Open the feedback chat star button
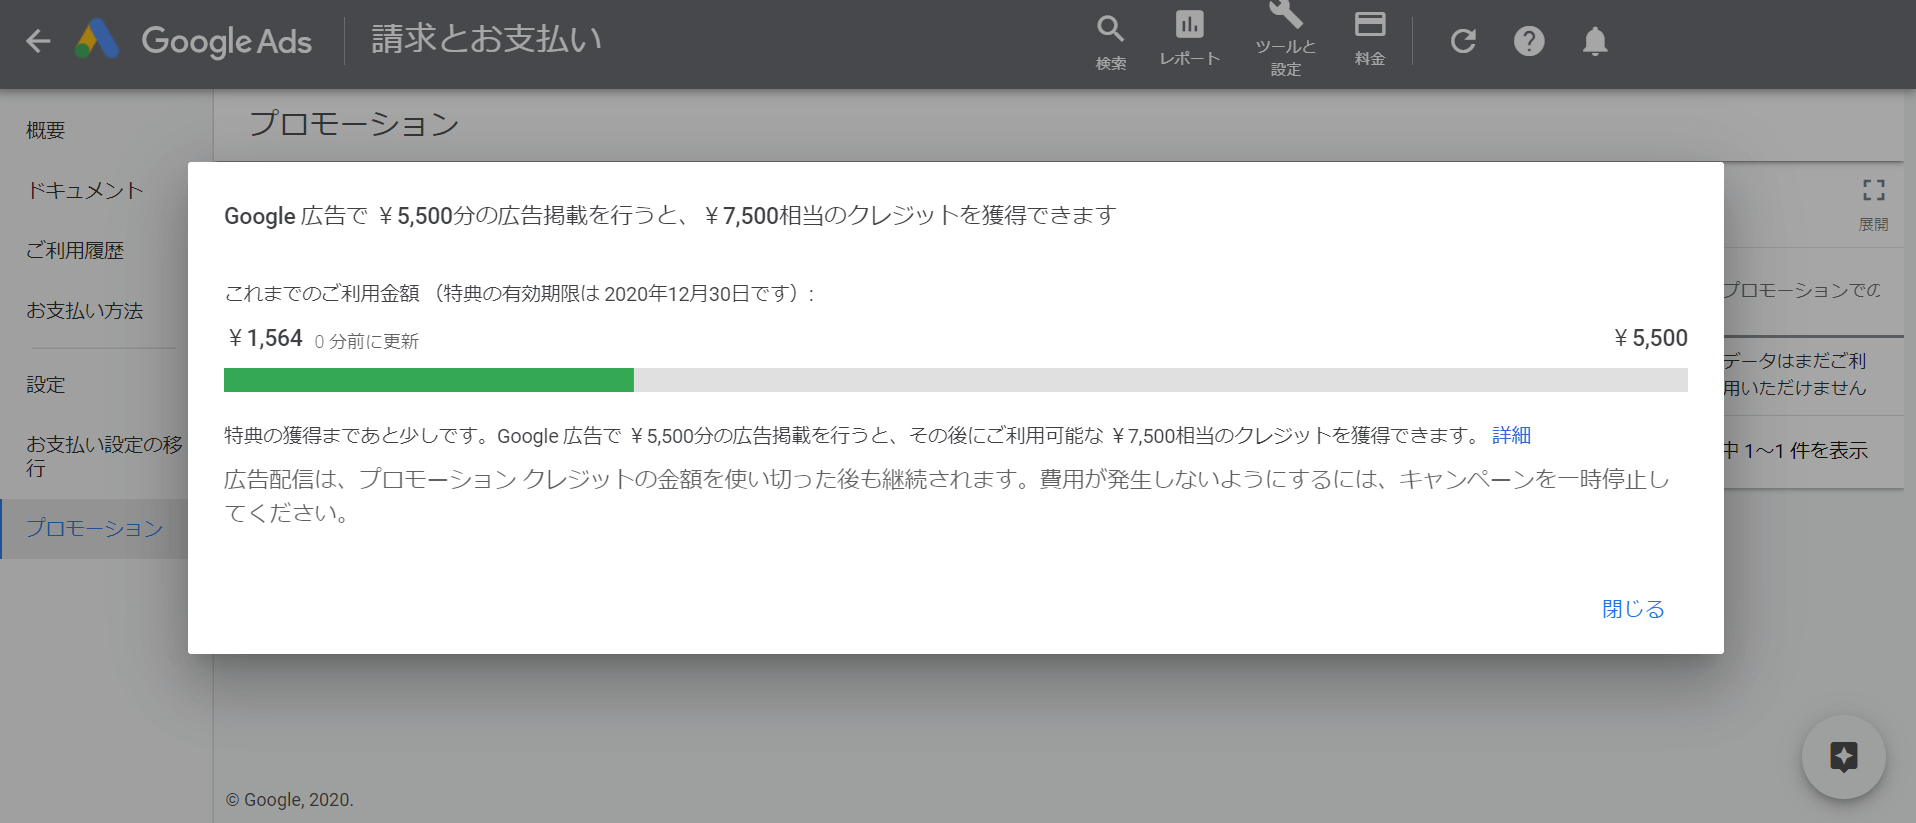This screenshot has width=1916, height=823. pyautogui.click(x=1843, y=757)
